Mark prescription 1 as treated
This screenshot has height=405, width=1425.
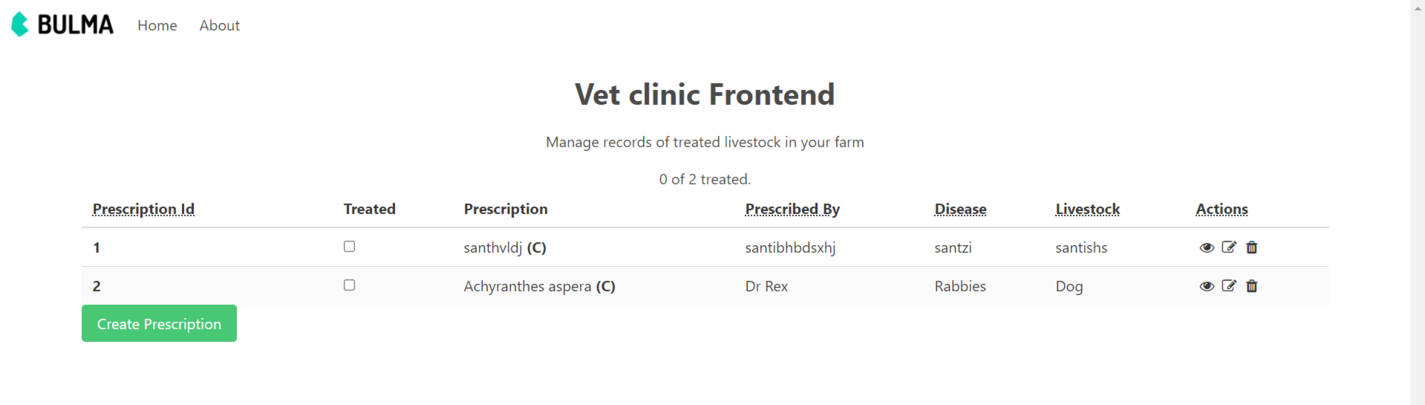349,246
